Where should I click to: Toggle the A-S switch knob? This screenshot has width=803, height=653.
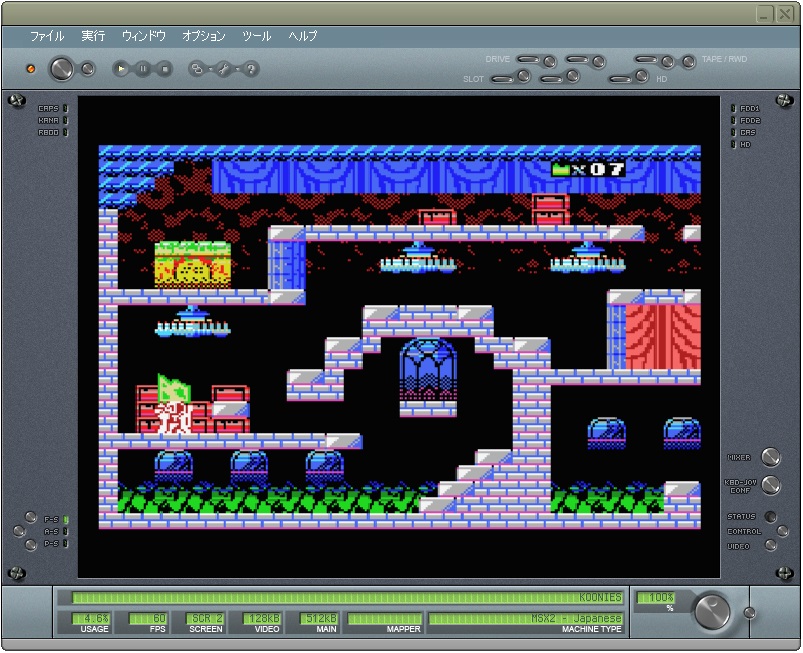point(19,531)
